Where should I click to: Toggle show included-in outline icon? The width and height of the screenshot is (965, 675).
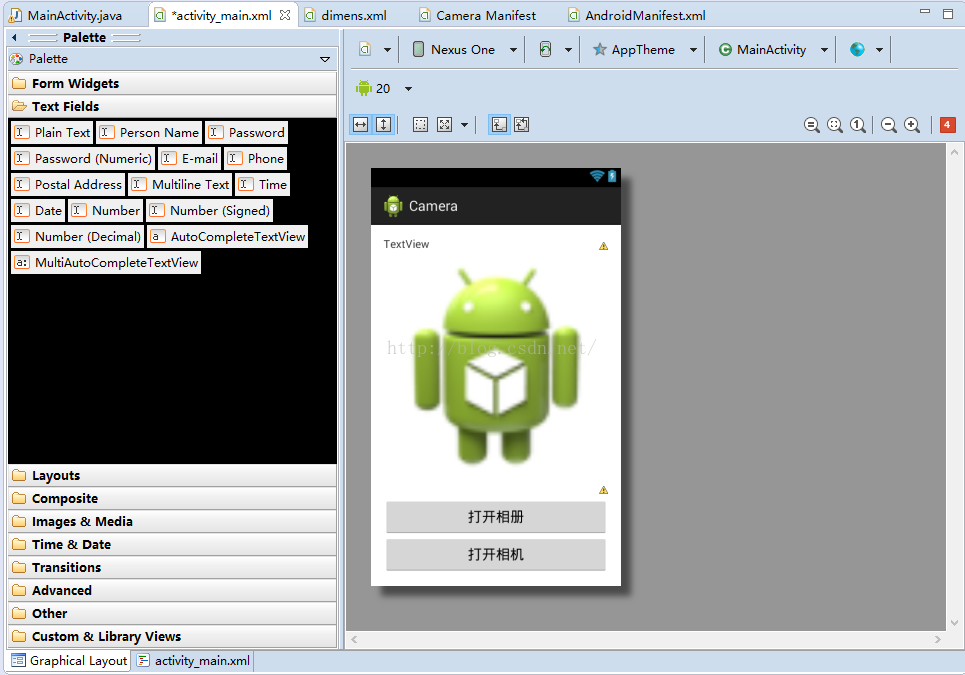click(x=420, y=125)
